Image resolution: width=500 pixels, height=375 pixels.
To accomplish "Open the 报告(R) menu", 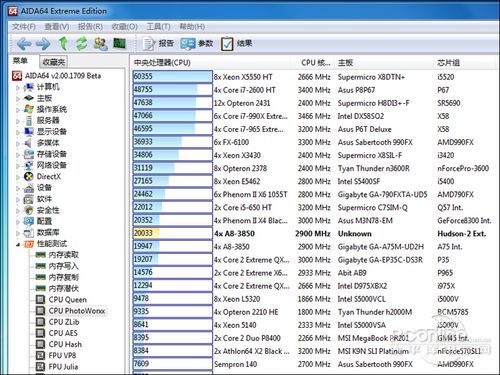I will coord(90,27).
